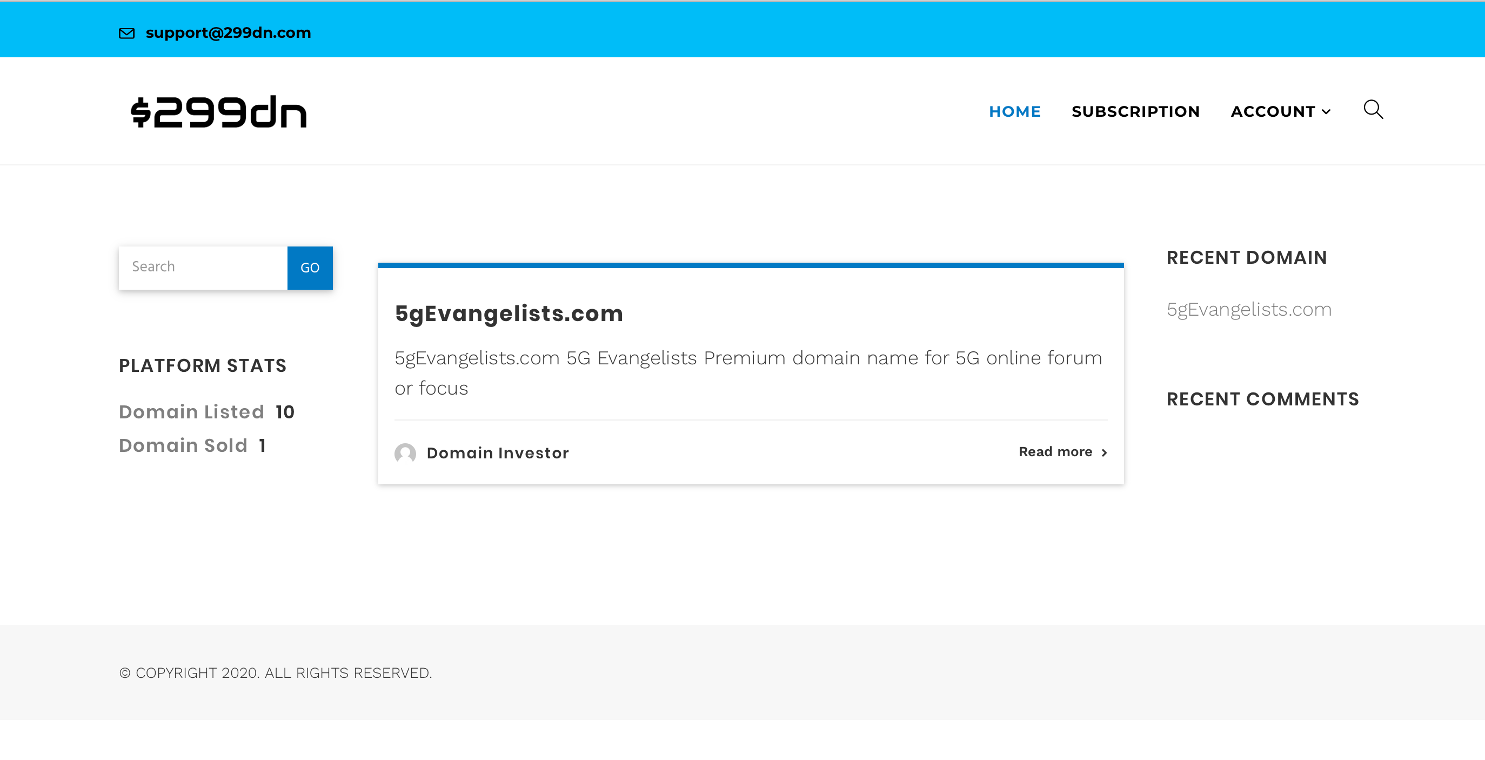Select HOME in the navigation menu
The height and width of the screenshot is (760, 1485).
[1014, 111]
